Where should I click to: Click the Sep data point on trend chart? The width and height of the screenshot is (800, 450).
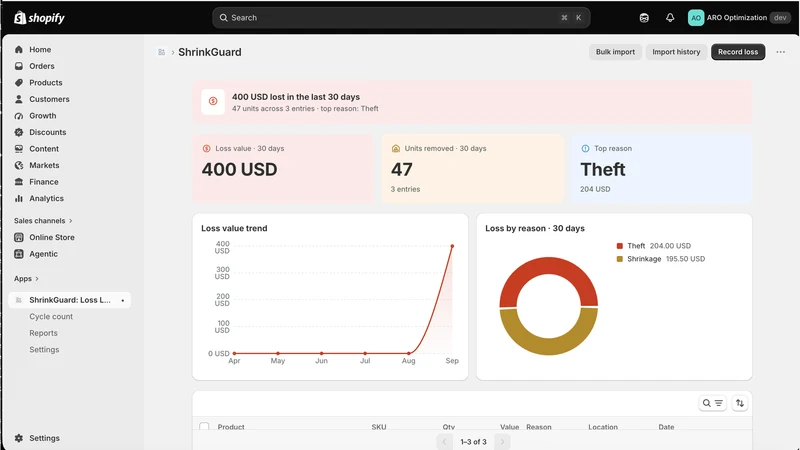click(452, 246)
